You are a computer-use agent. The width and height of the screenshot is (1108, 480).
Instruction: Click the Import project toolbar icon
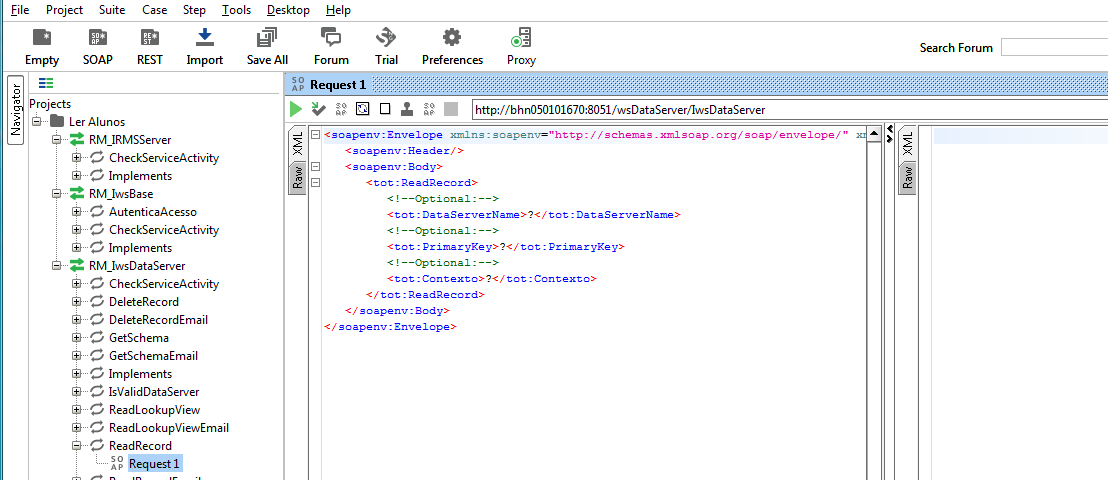pyautogui.click(x=205, y=47)
